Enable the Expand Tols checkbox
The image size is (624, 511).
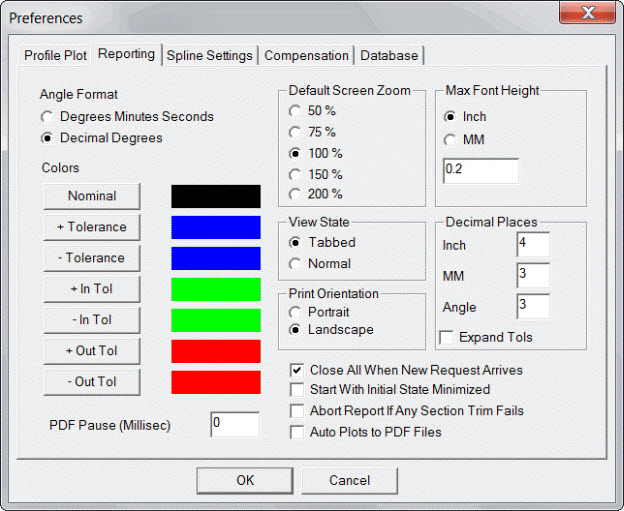449,337
